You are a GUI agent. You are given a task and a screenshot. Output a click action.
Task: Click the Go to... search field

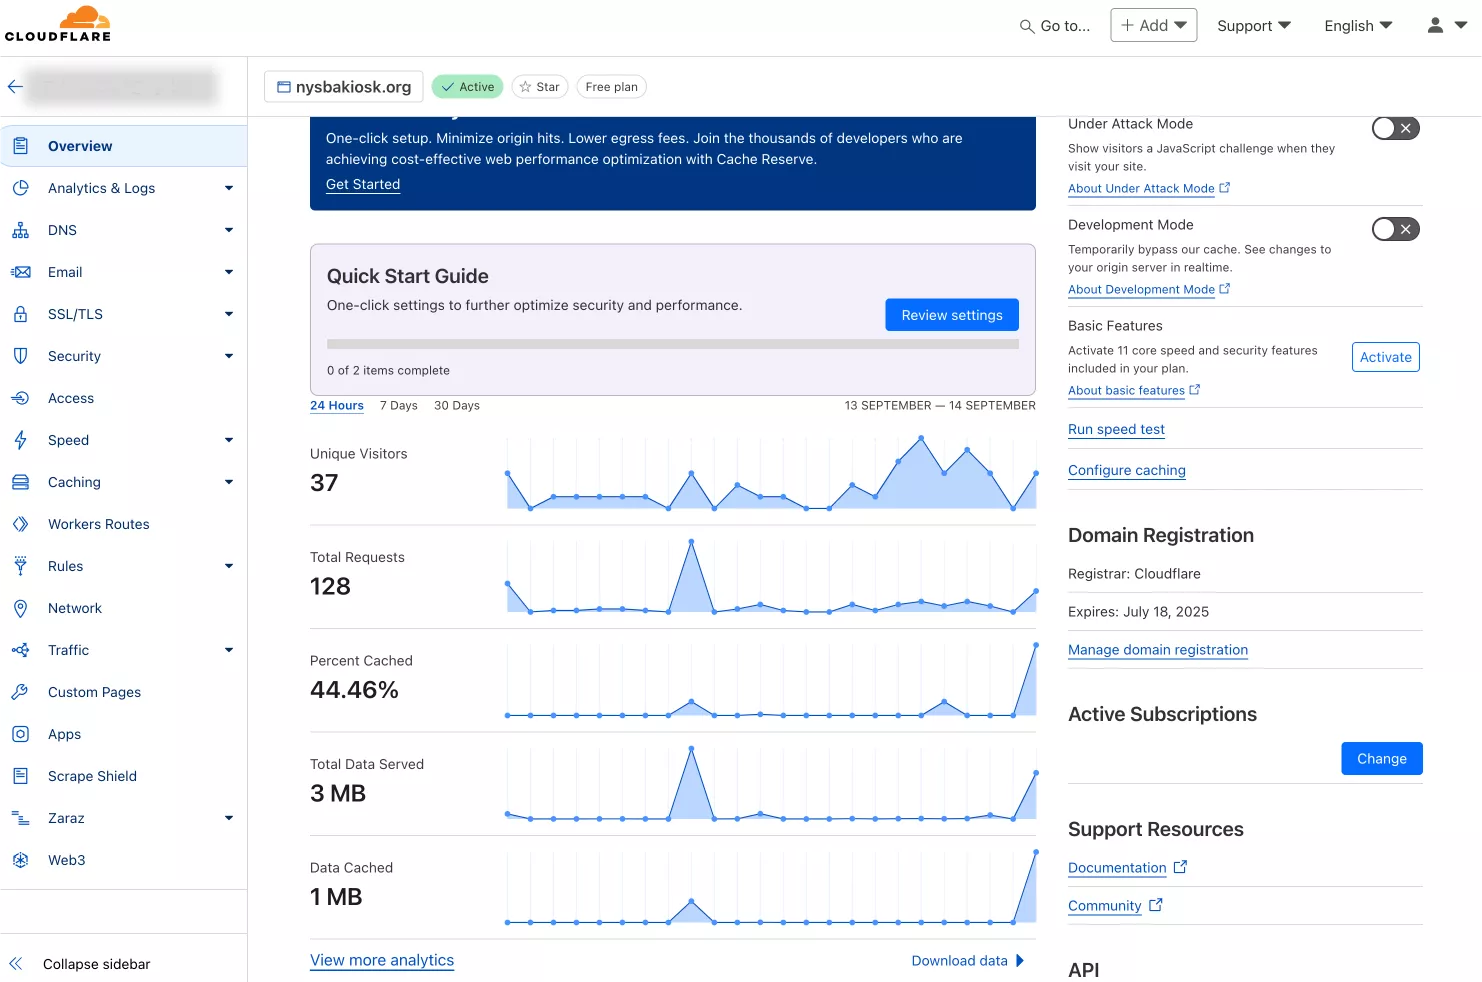(1055, 26)
